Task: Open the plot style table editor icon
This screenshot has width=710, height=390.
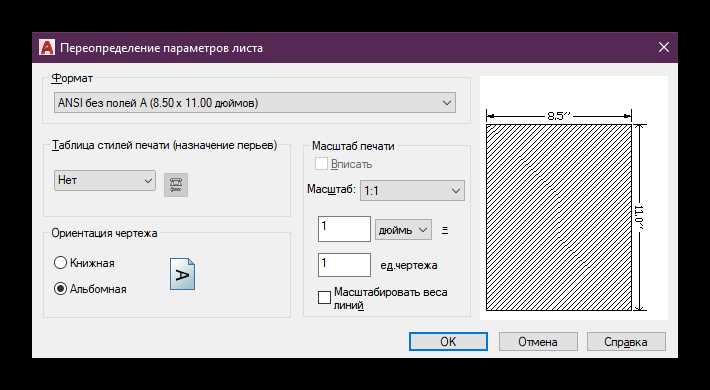Action: click(x=176, y=184)
